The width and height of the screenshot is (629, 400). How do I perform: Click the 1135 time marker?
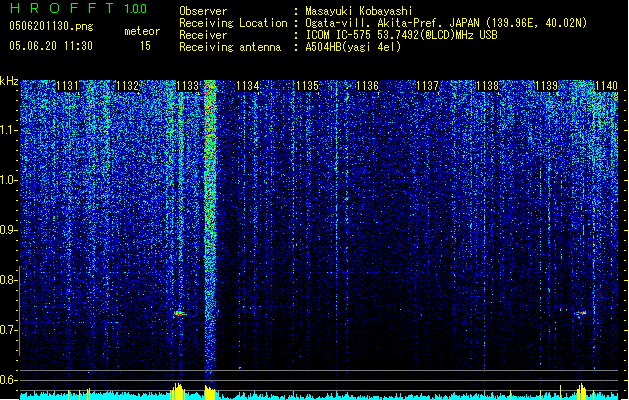[307, 86]
